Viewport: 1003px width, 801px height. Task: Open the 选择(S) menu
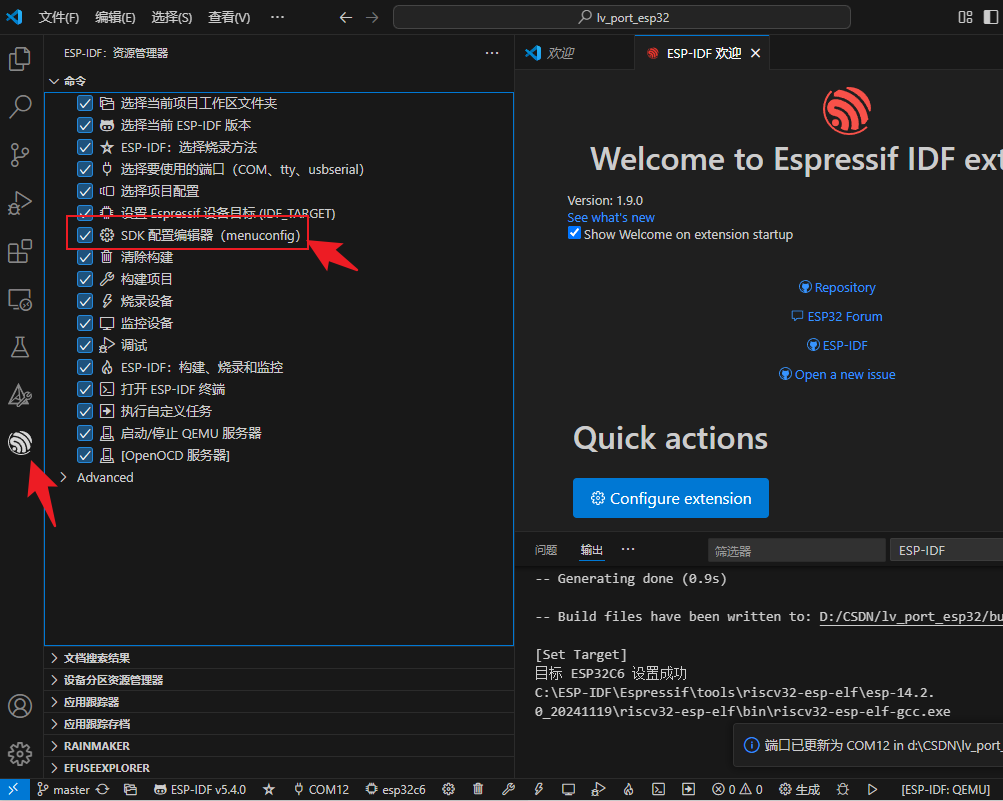171,17
